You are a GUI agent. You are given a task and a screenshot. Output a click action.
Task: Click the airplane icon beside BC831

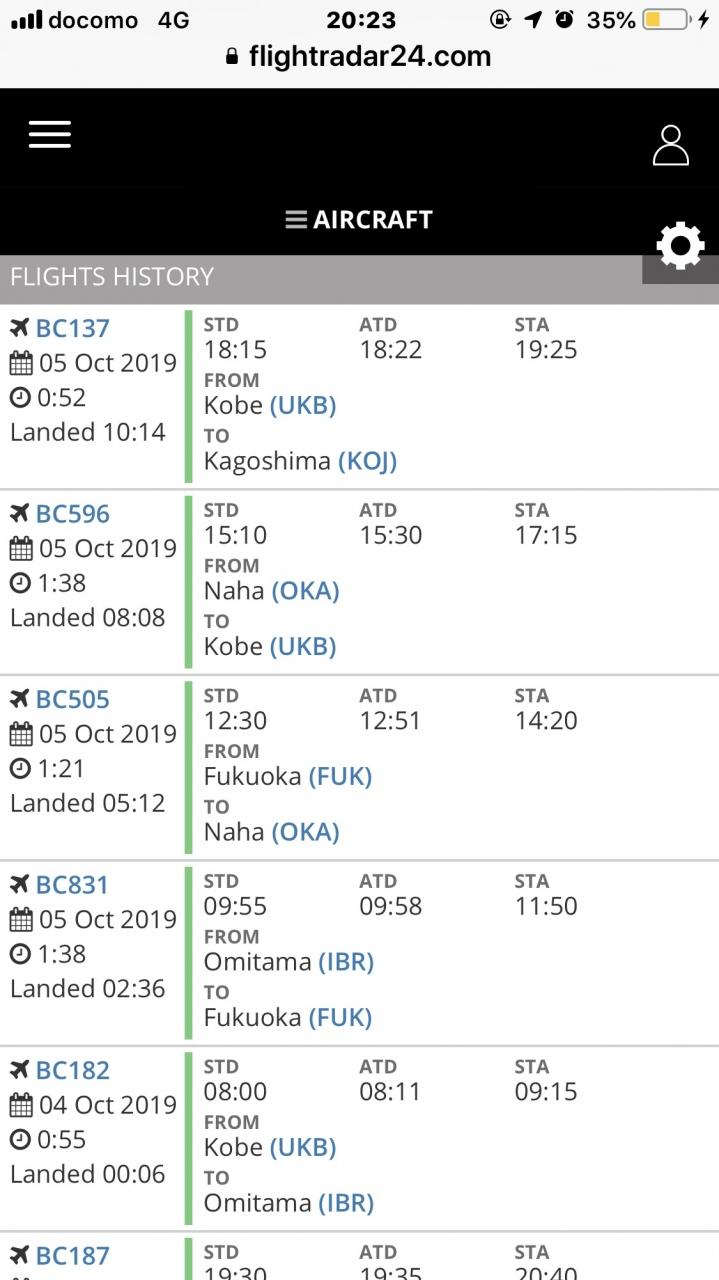(20, 884)
